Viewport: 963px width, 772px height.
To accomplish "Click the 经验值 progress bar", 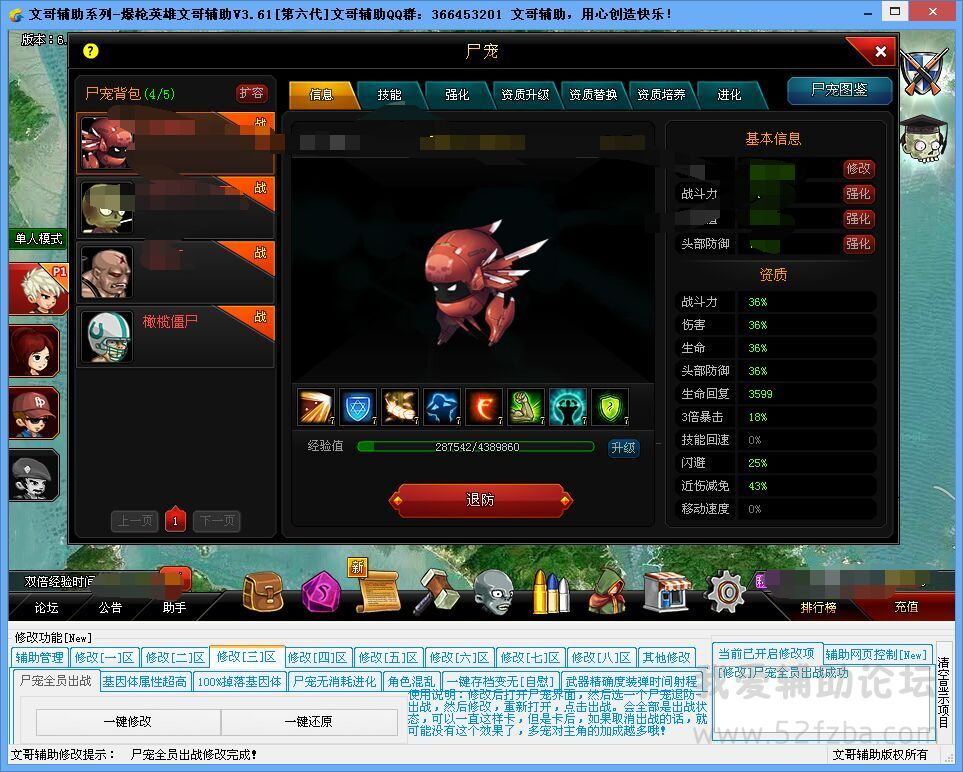I will 476,447.
